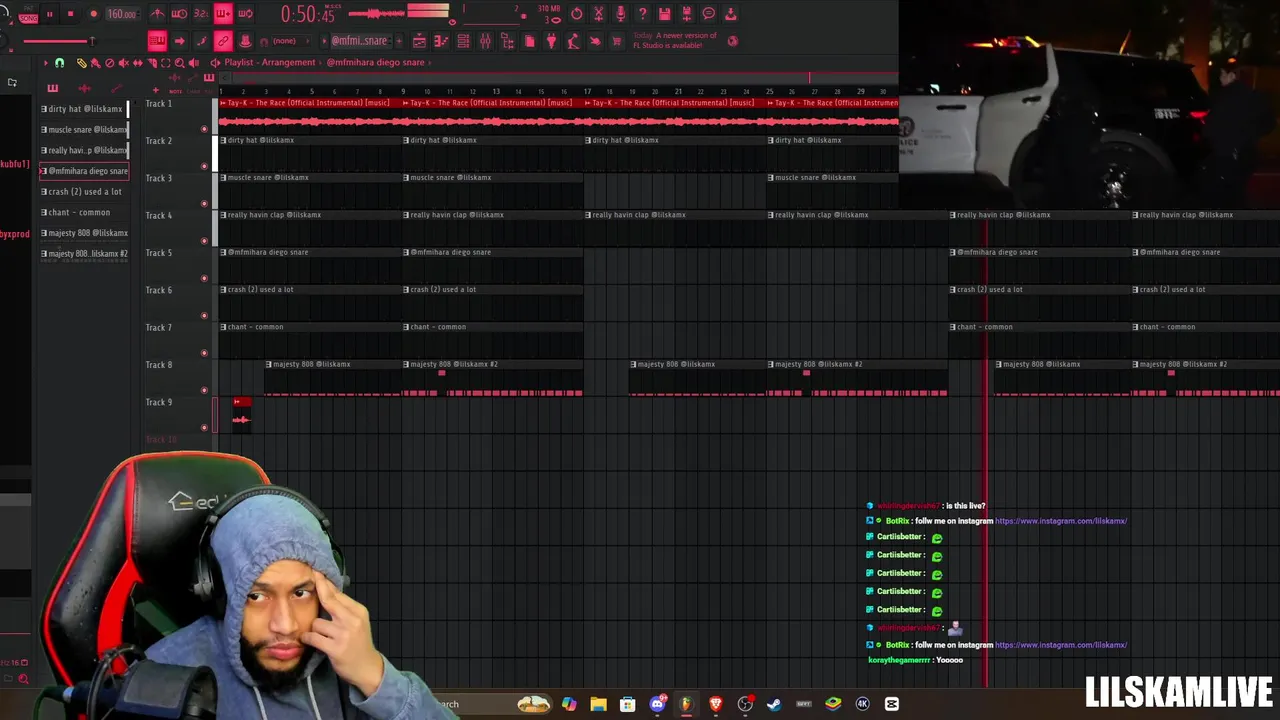Toggle the 3-2-1 countdown before recording
Viewport: 1280px width, 720px height.
[201, 14]
